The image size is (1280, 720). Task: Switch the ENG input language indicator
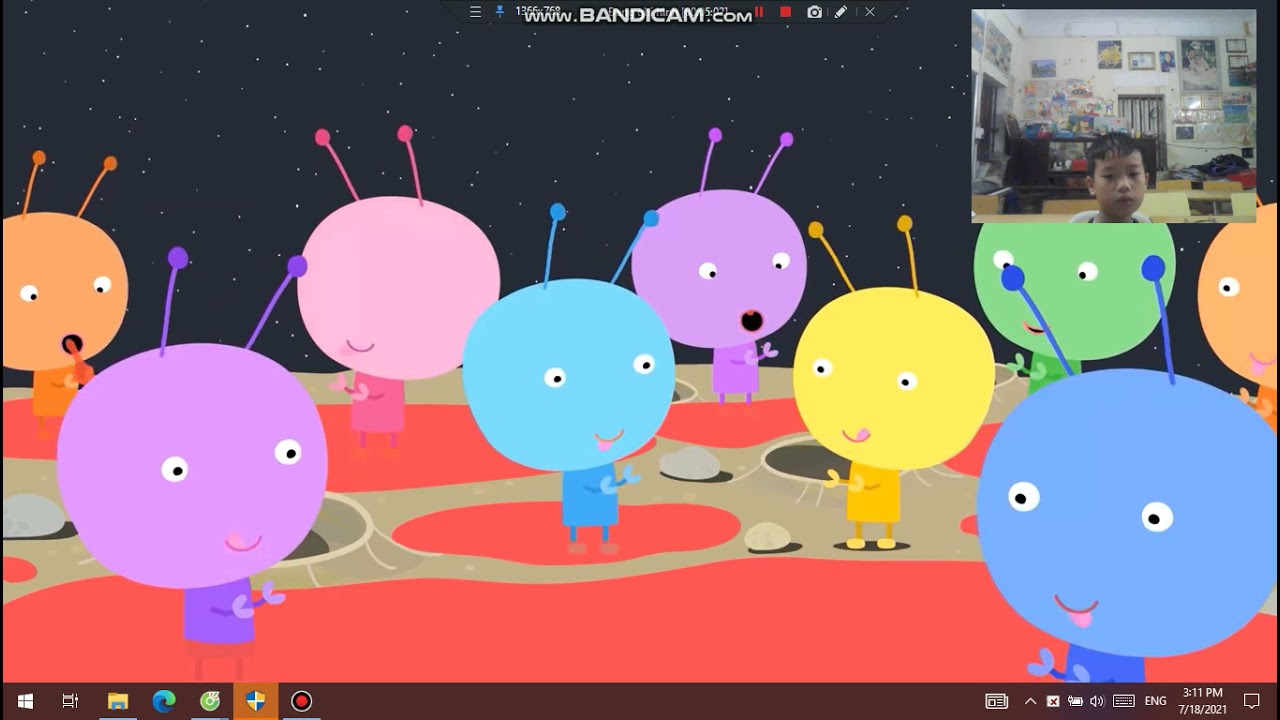pos(1156,701)
